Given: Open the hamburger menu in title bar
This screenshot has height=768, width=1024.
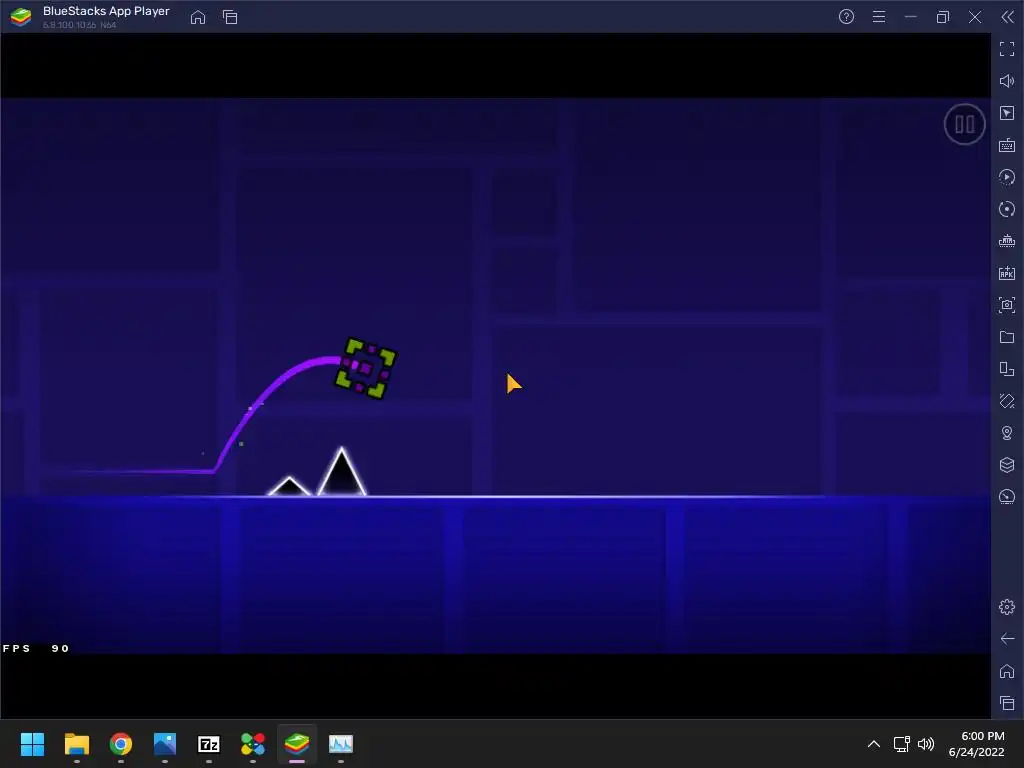Looking at the screenshot, I should pyautogui.click(x=879, y=17).
